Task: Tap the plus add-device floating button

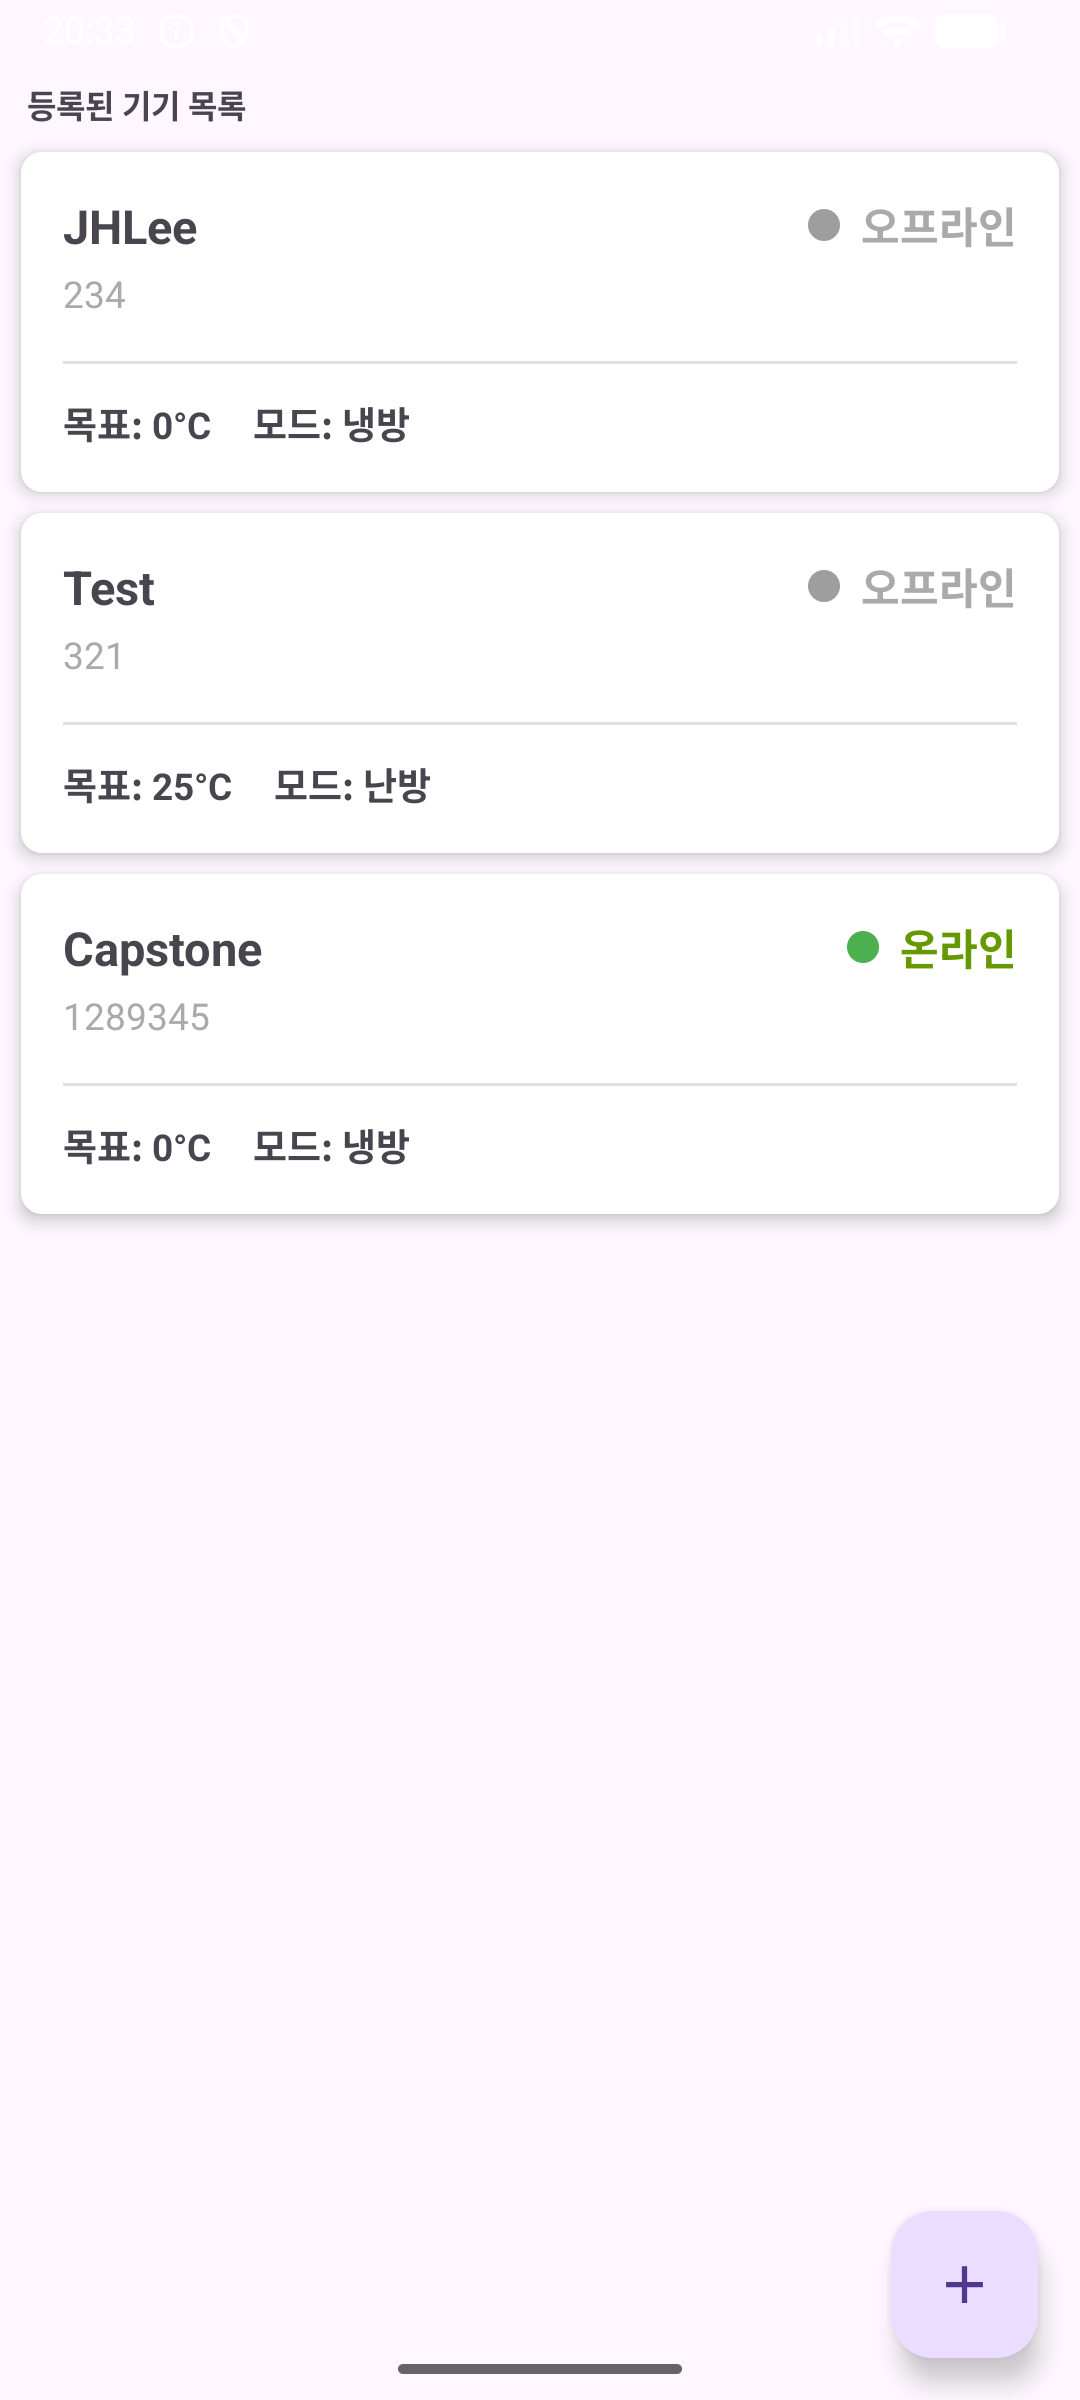Action: point(964,2284)
